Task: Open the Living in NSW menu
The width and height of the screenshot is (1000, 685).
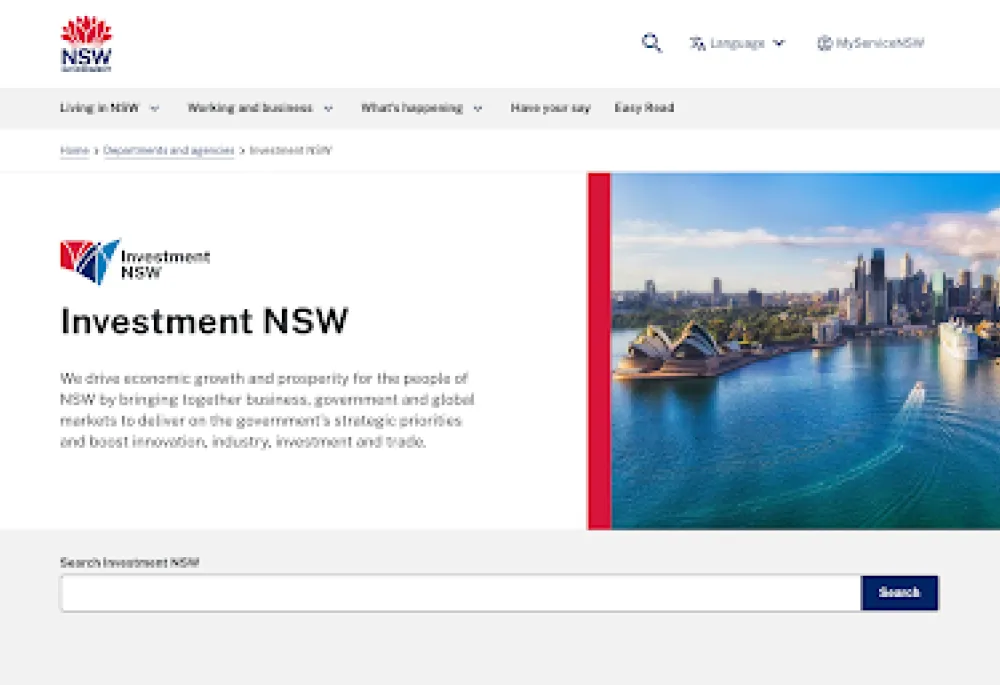Action: click(x=99, y=108)
